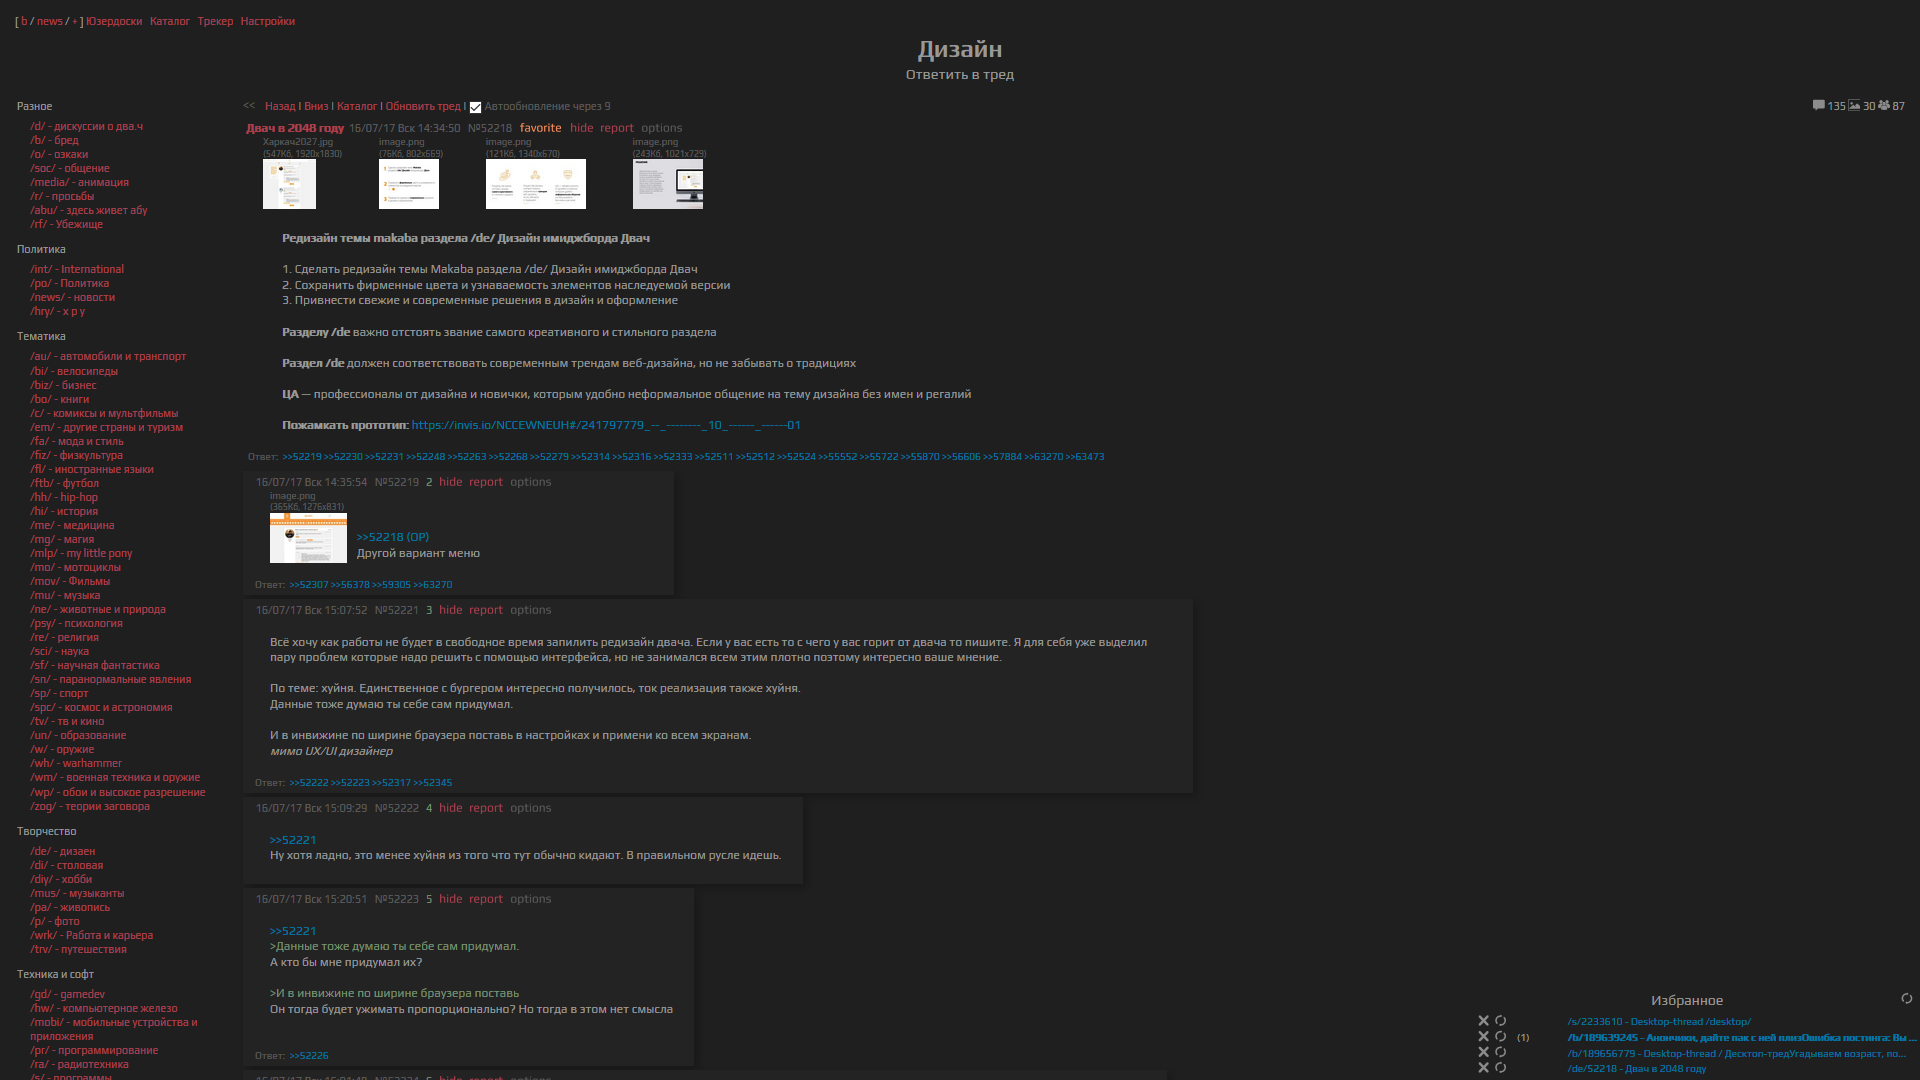1920x1080 pixels.
Task: Hide post №52219
Action: (450, 482)
